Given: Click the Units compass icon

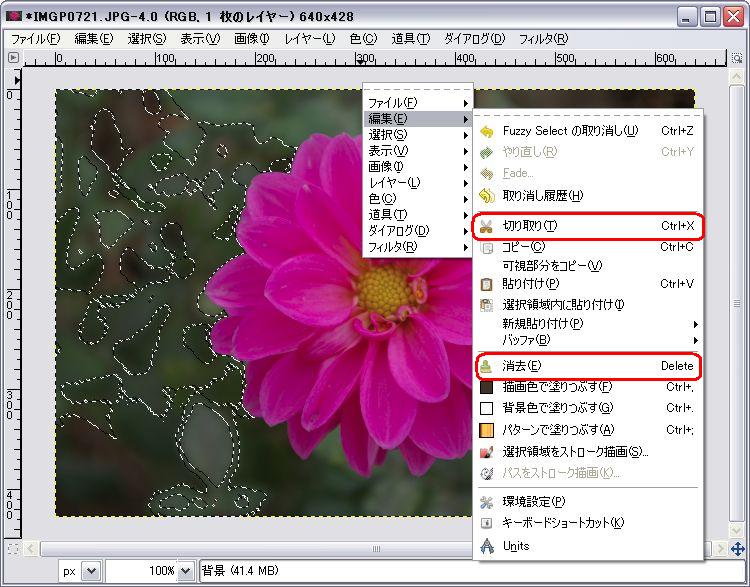Looking at the screenshot, I should (x=487, y=546).
